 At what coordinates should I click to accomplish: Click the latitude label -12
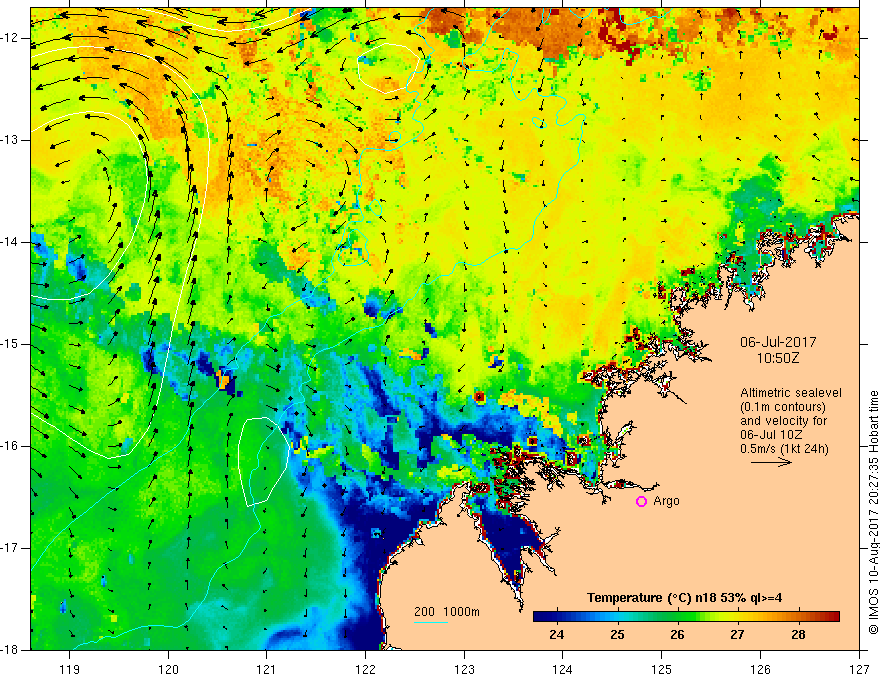coord(10,38)
